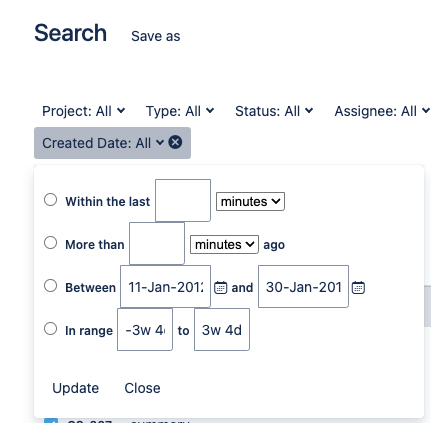This screenshot has width=431, height=423.
Task: Open calendar picker for Between end date
Action: tap(358, 287)
